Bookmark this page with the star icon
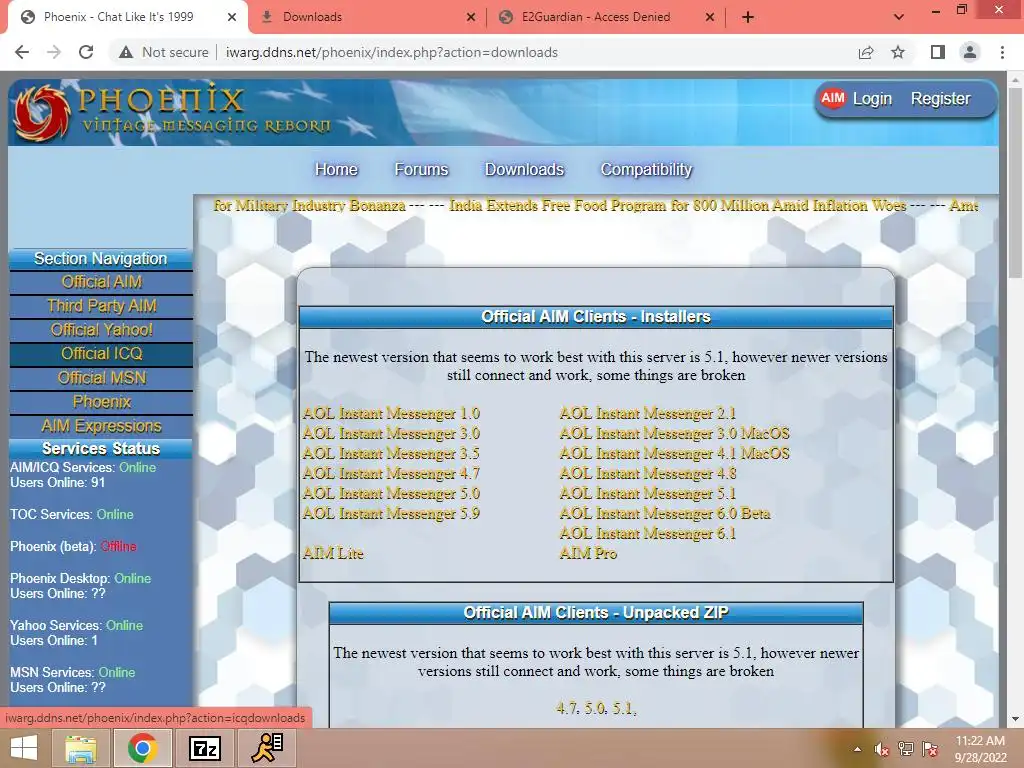 [x=898, y=52]
